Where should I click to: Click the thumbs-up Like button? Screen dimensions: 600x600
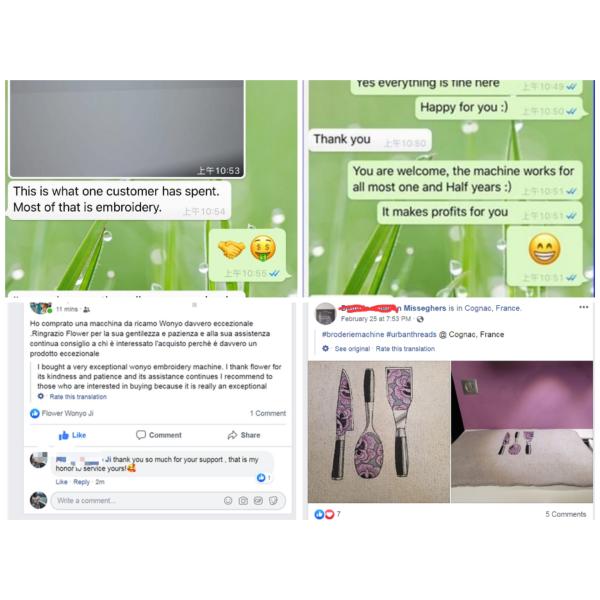72,435
